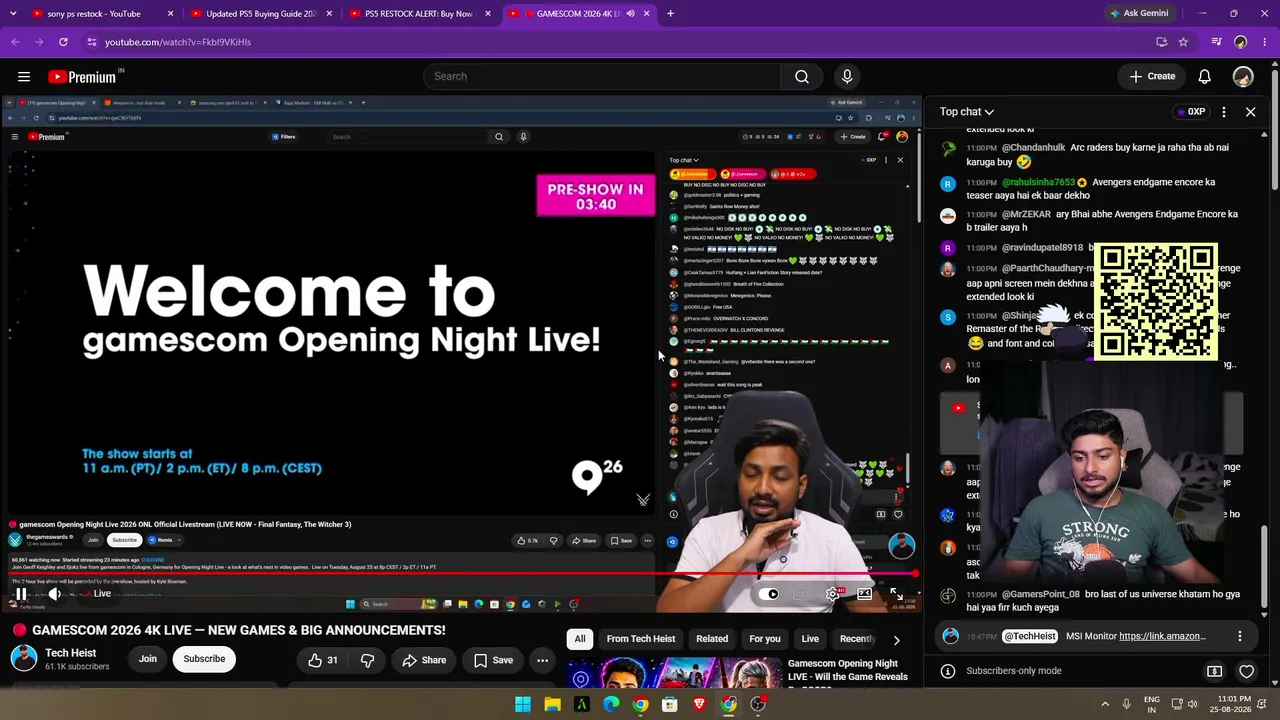1280x720 pixels.
Task: Open video player settings gear
Action: 832,594
